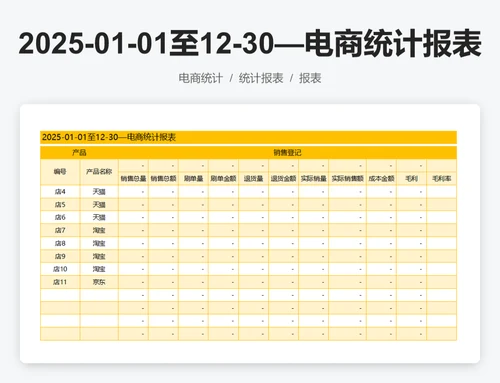The height and width of the screenshot is (383, 500).
Task: Click the 产品名称 column header
Action: (x=99, y=172)
